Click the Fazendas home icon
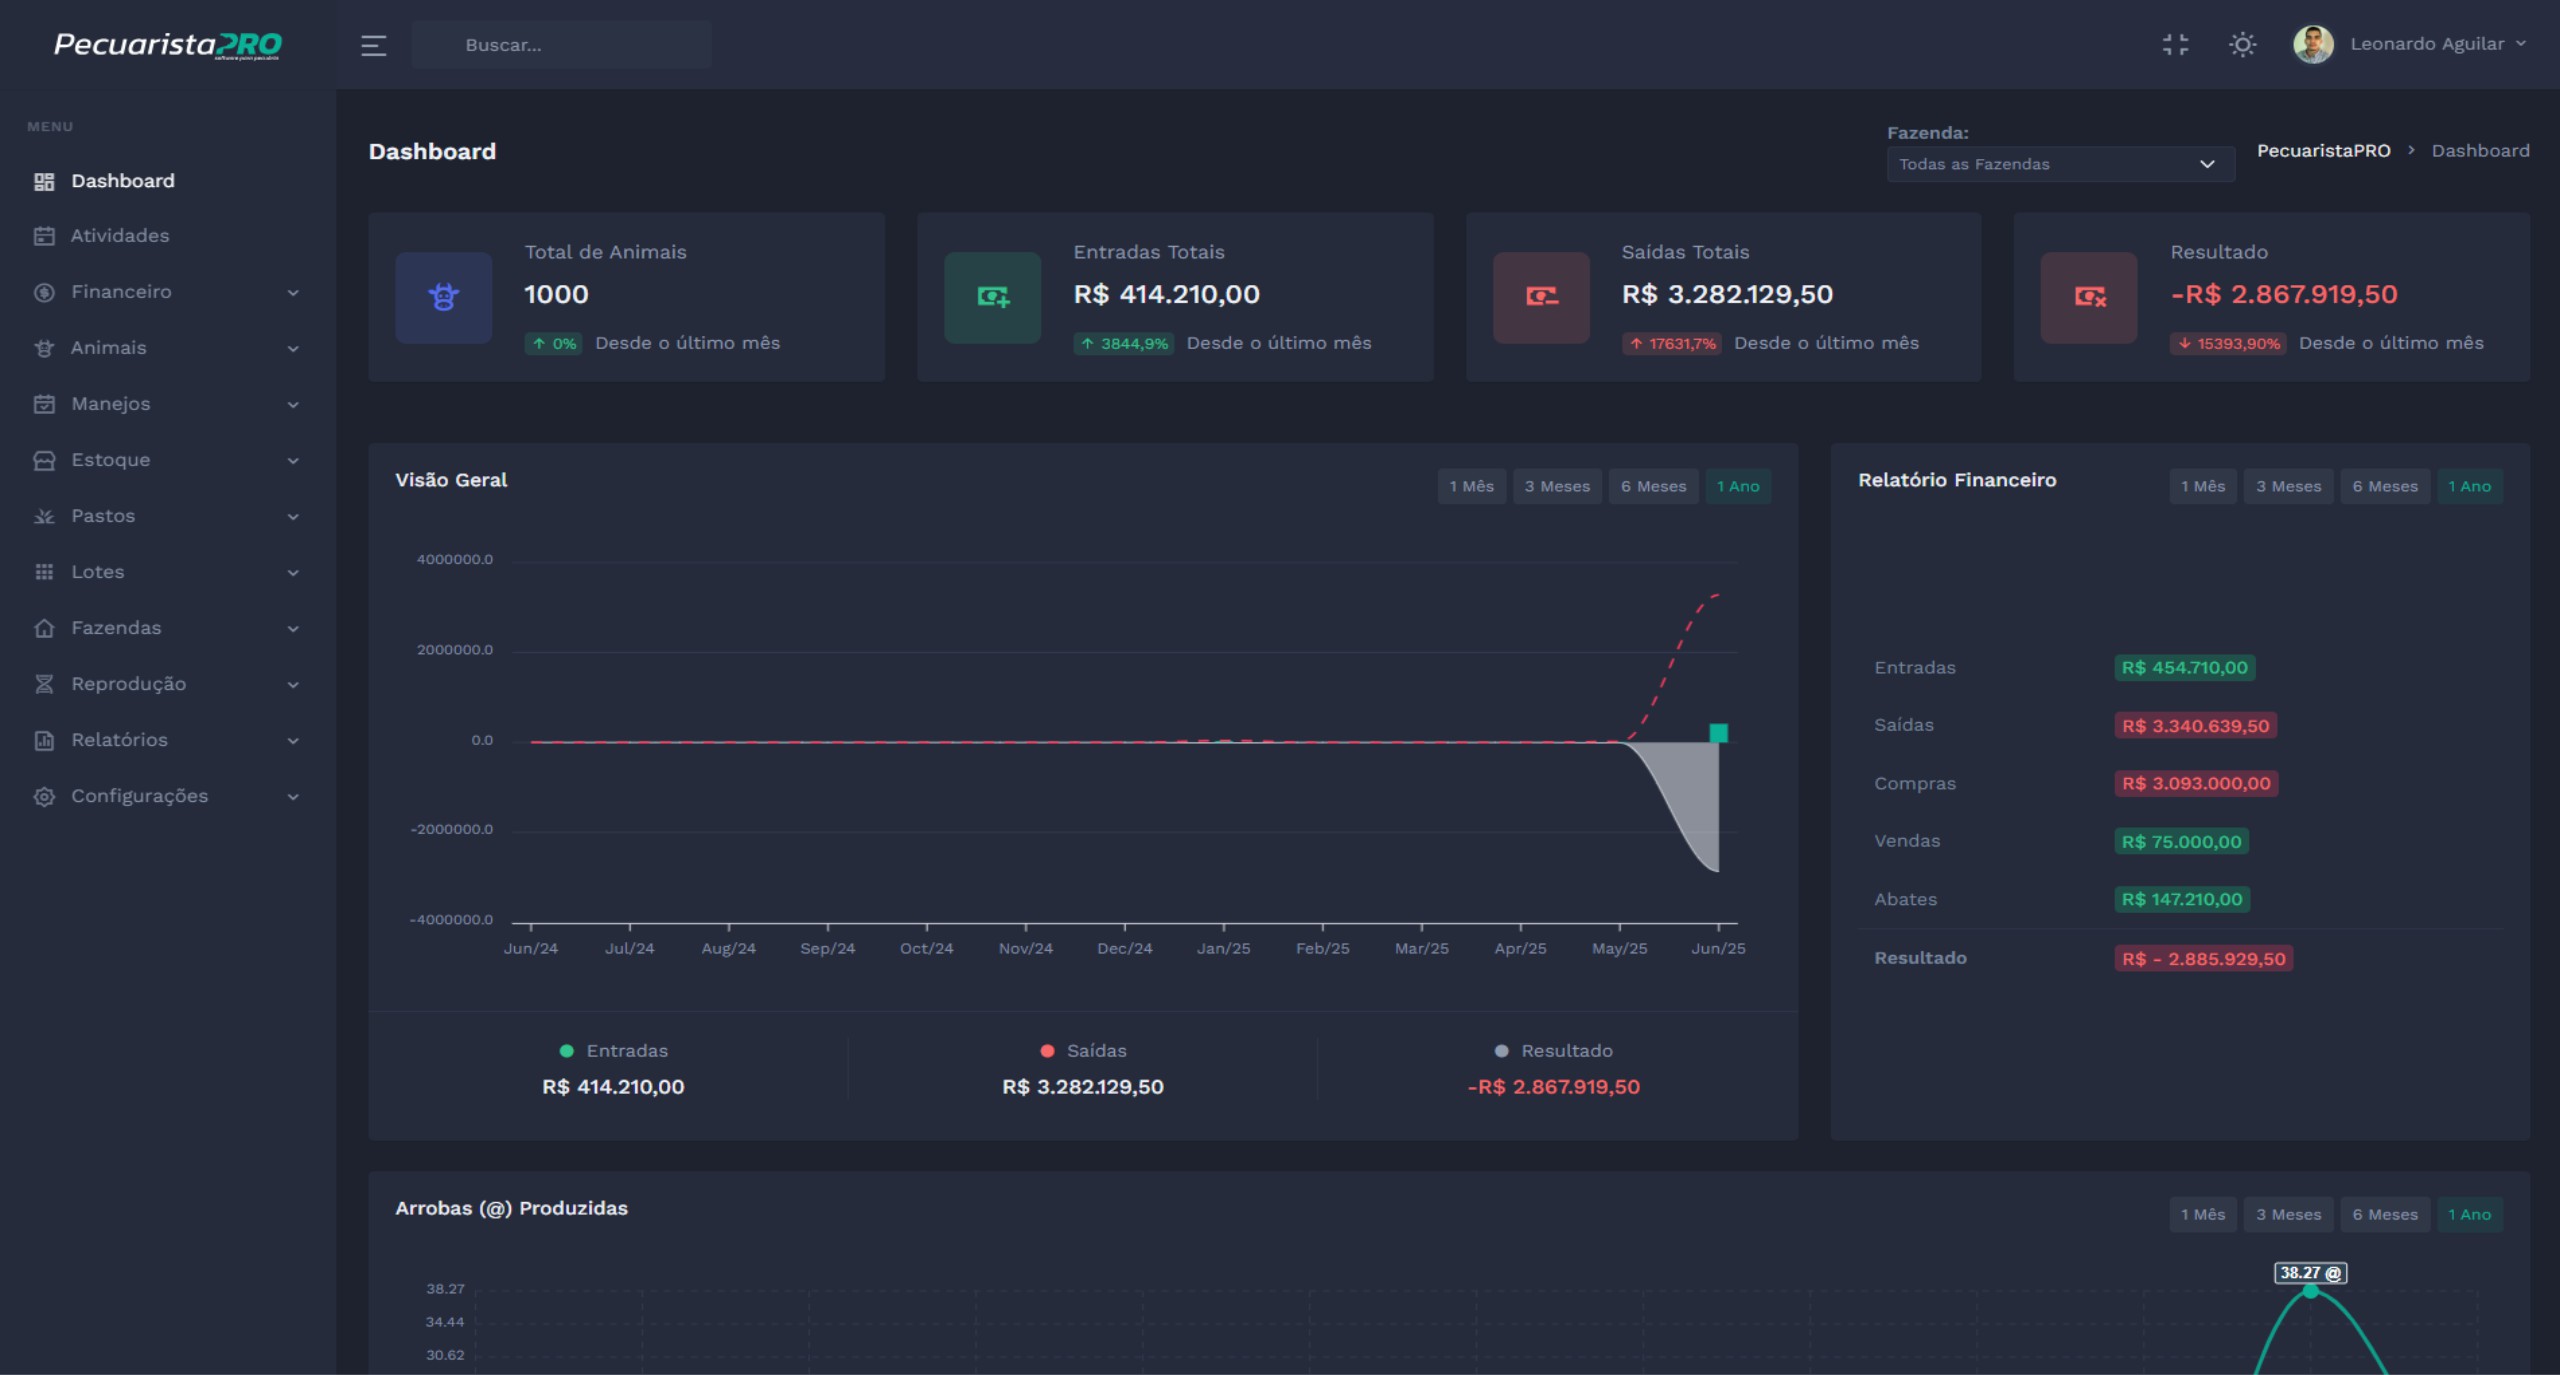2560x1375 pixels. 44,628
